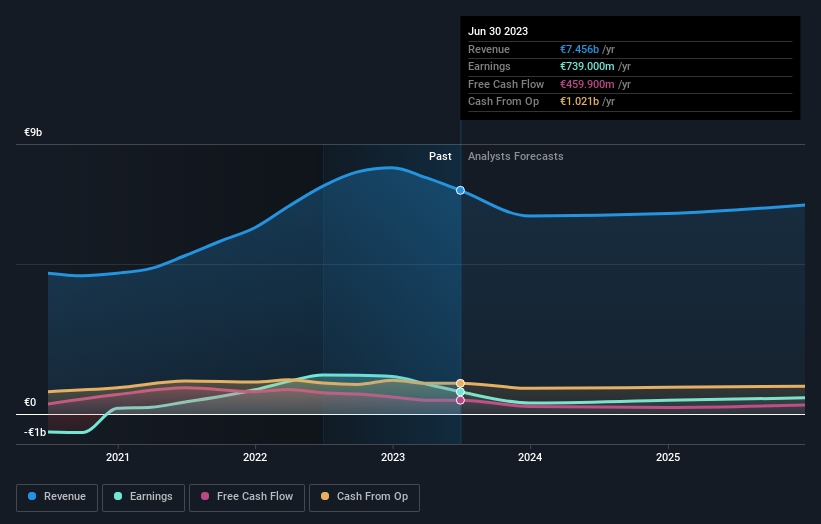Click the 'Cash From Op' row label in tooltip
The image size is (821, 524).
503,102
